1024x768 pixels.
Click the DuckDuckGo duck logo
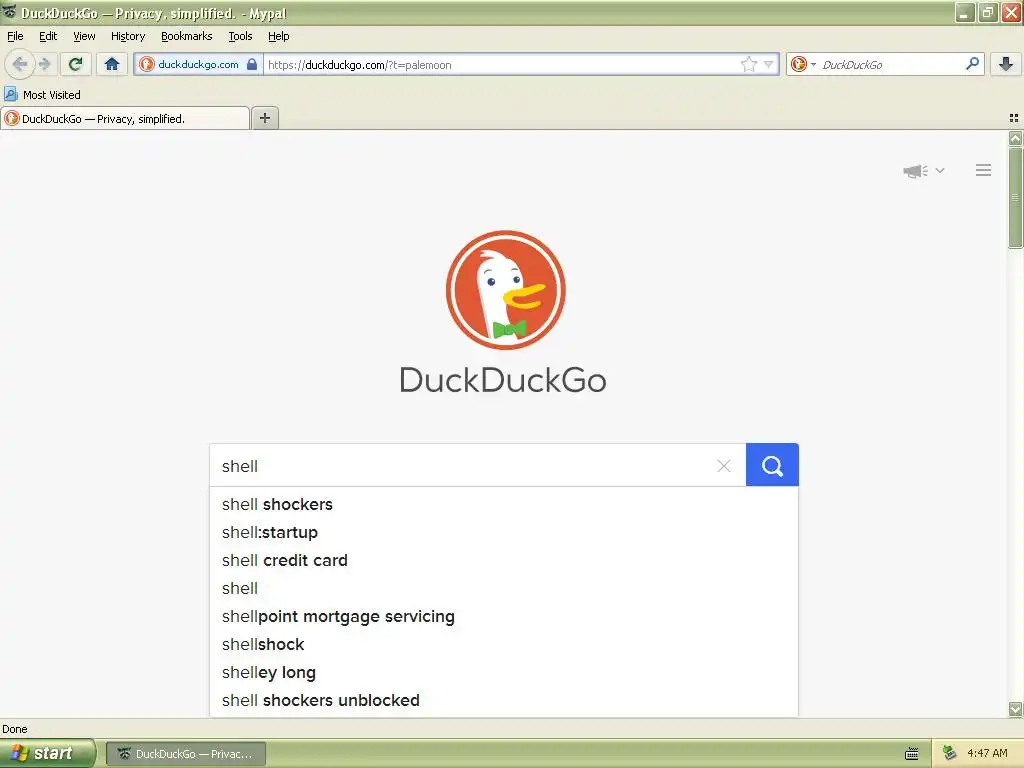click(505, 290)
